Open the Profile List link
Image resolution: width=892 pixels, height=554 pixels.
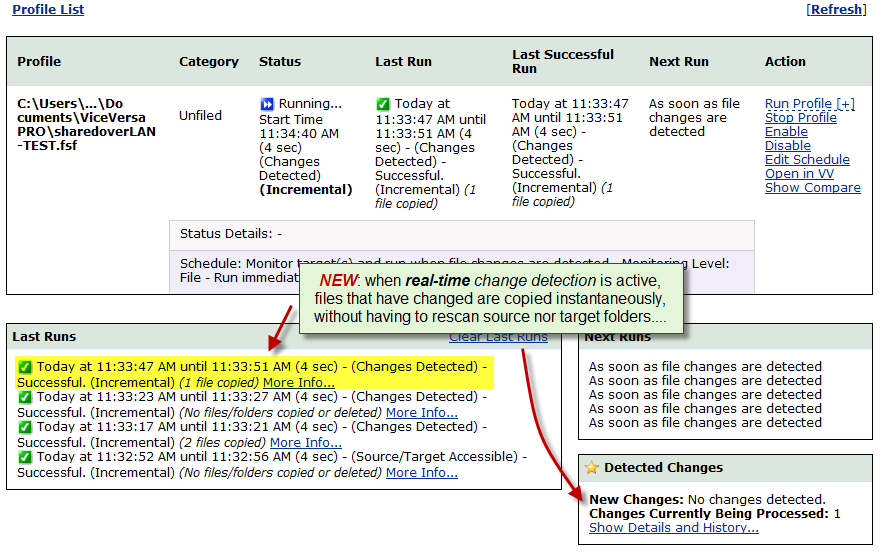(48, 10)
